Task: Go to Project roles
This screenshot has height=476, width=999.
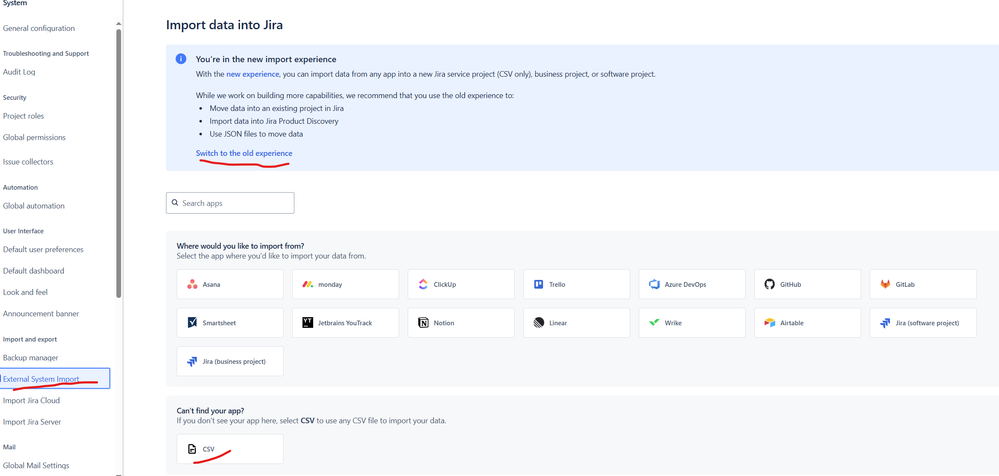Action: click(24, 116)
